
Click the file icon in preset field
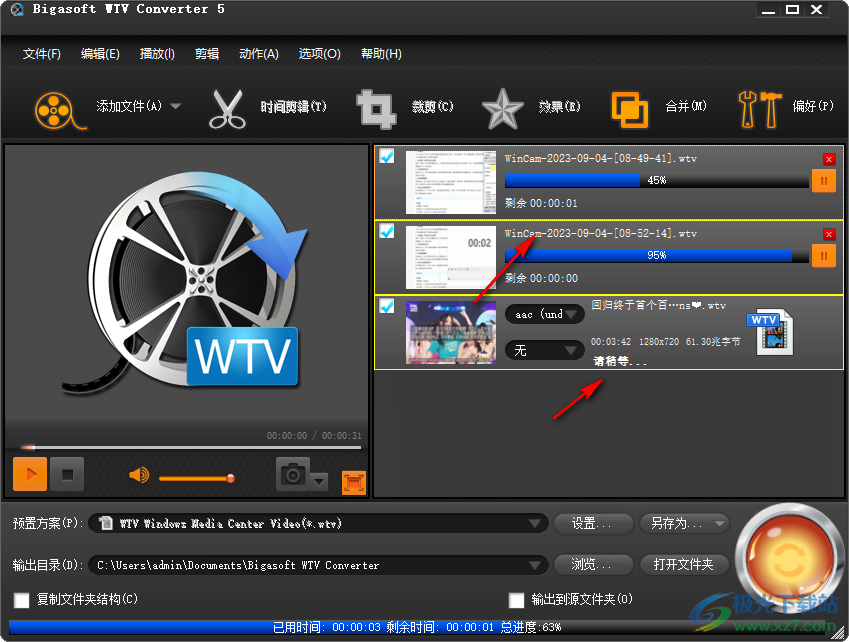(x=106, y=523)
